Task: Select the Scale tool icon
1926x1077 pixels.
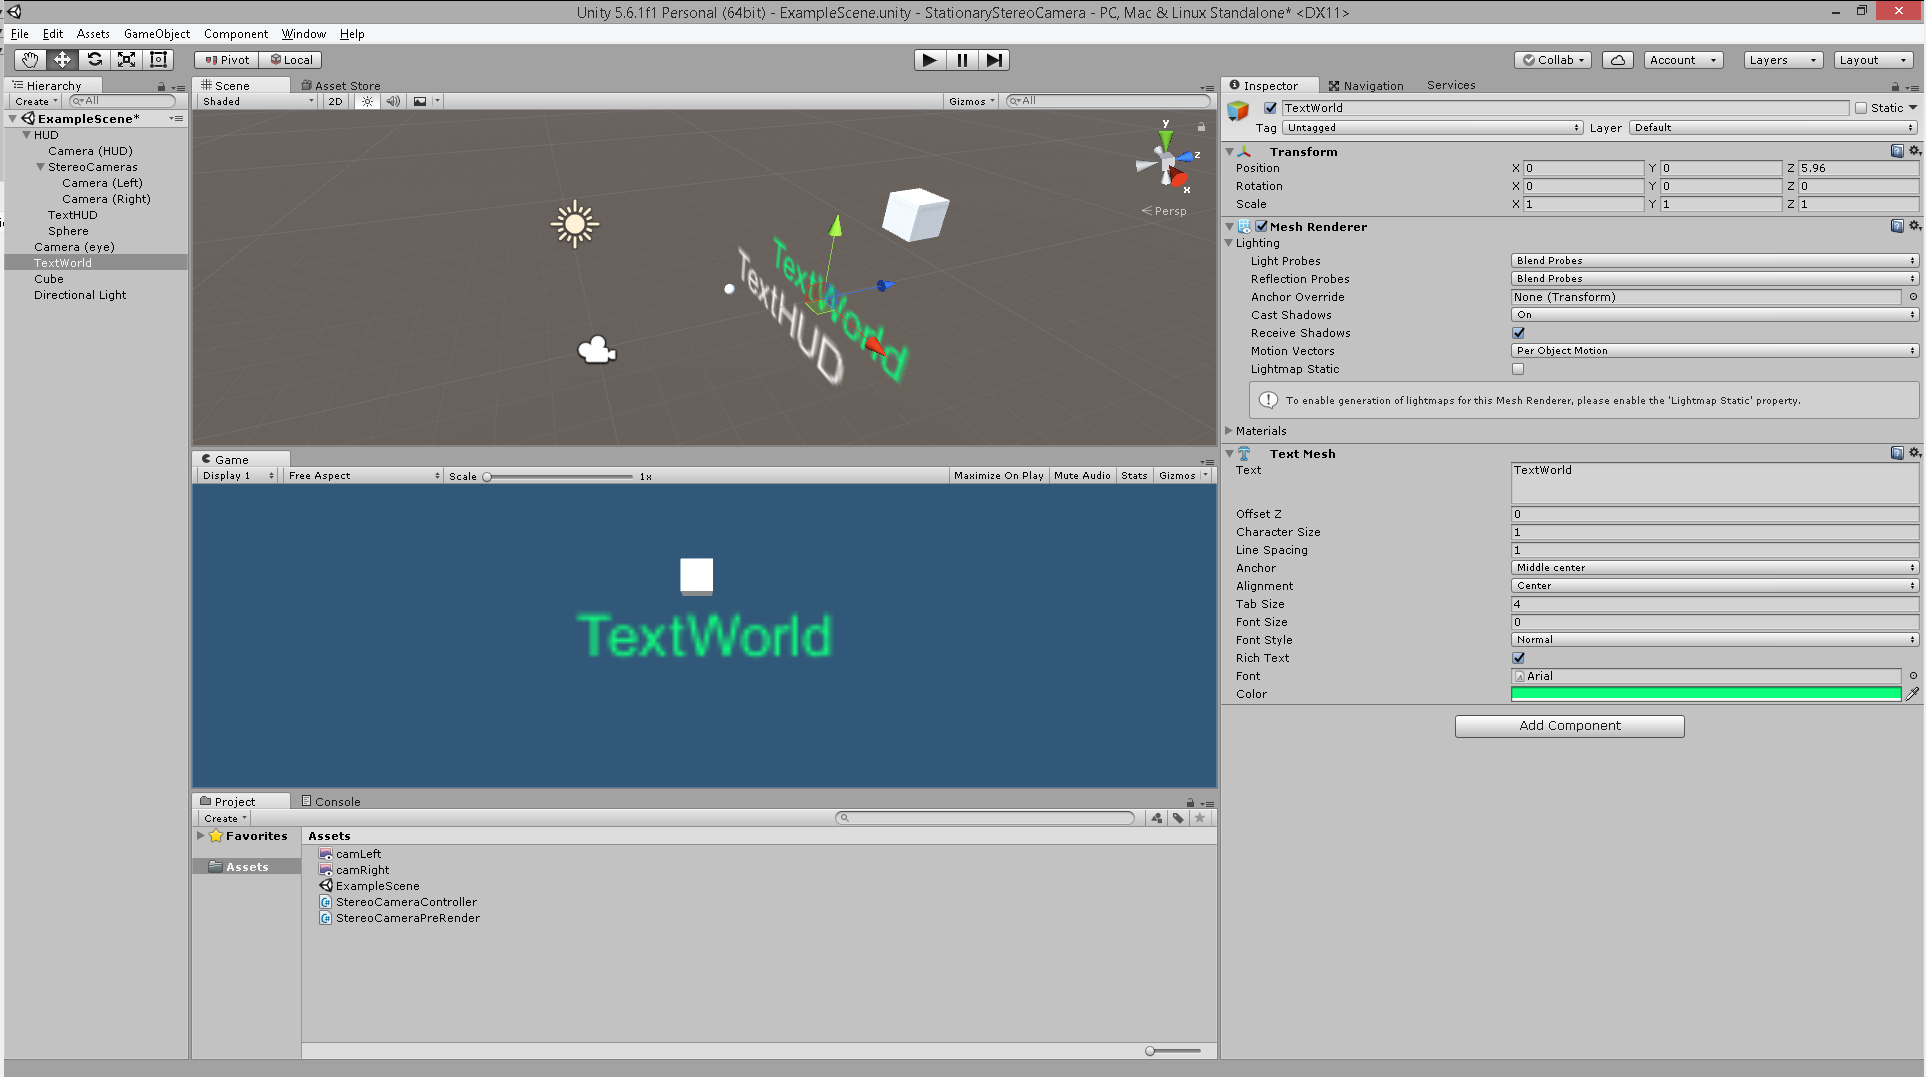Action: pyautogui.click(x=126, y=60)
